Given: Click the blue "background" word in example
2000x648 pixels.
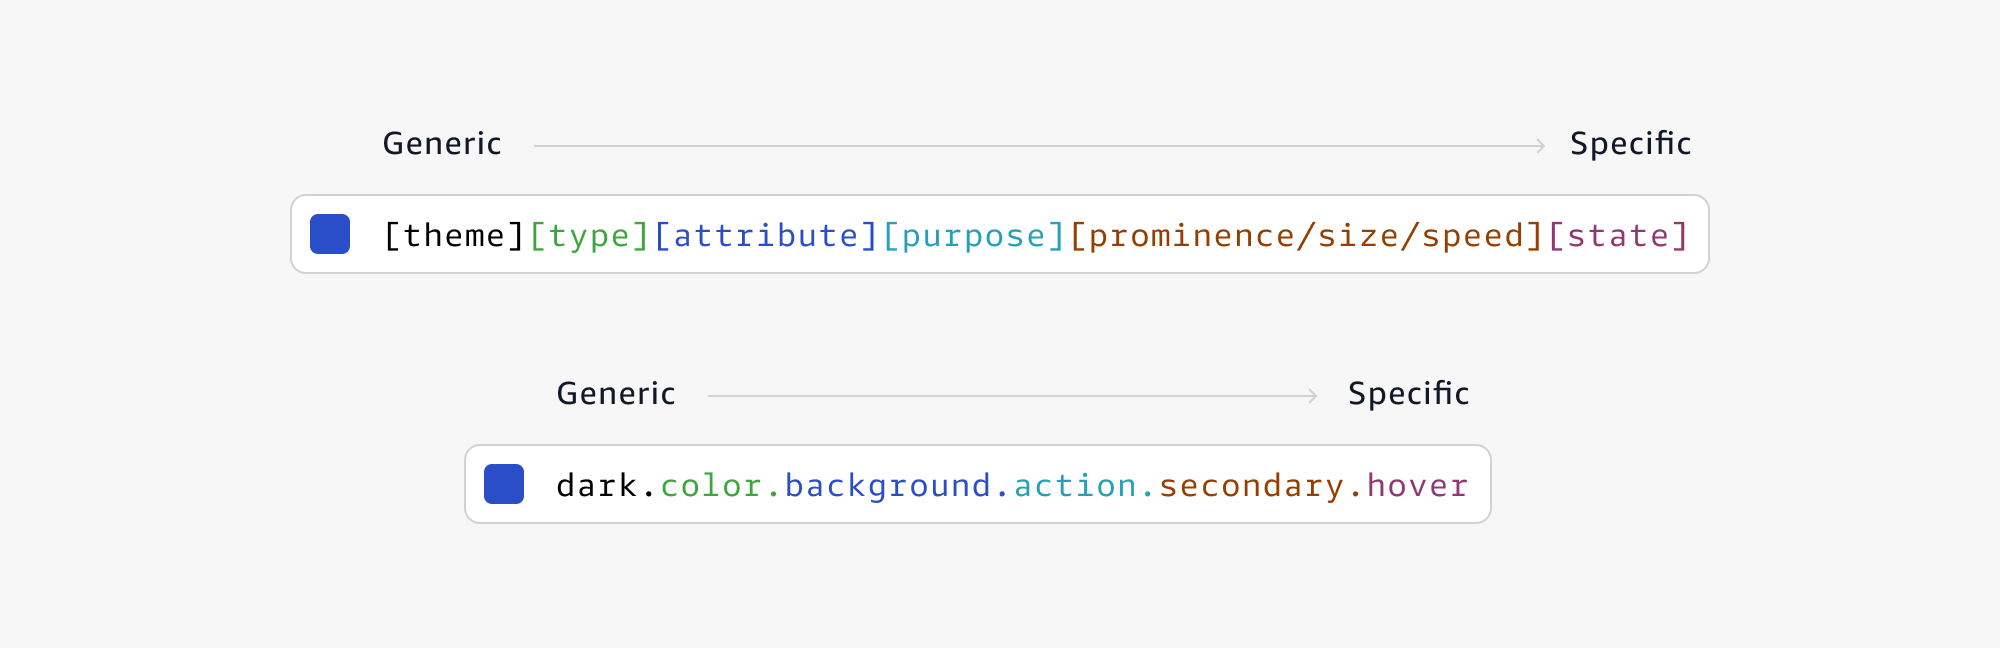Looking at the screenshot, I should point(888,486).
